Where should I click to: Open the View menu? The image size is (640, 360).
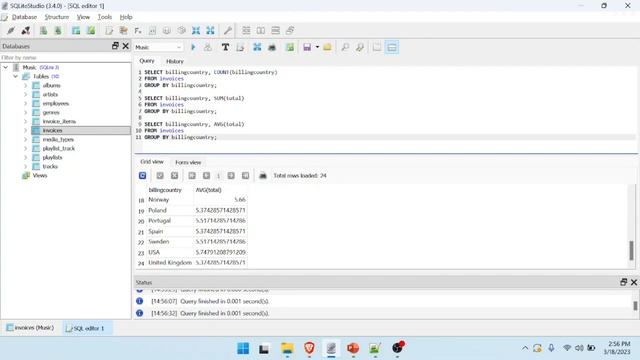tap(83, 17)
